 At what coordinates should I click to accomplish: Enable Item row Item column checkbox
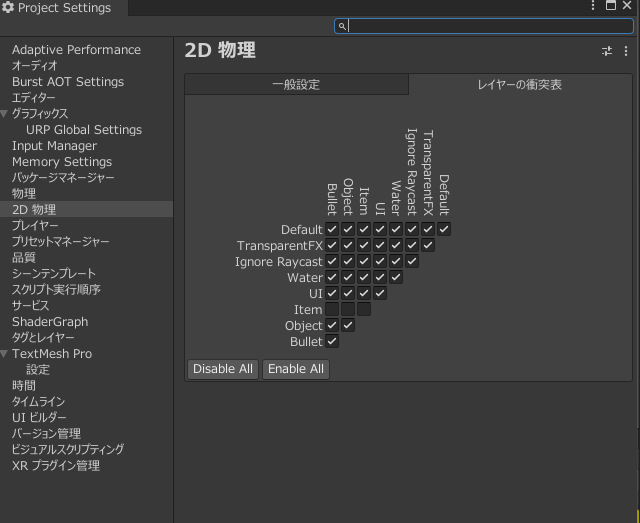click(x=364, y=309)
